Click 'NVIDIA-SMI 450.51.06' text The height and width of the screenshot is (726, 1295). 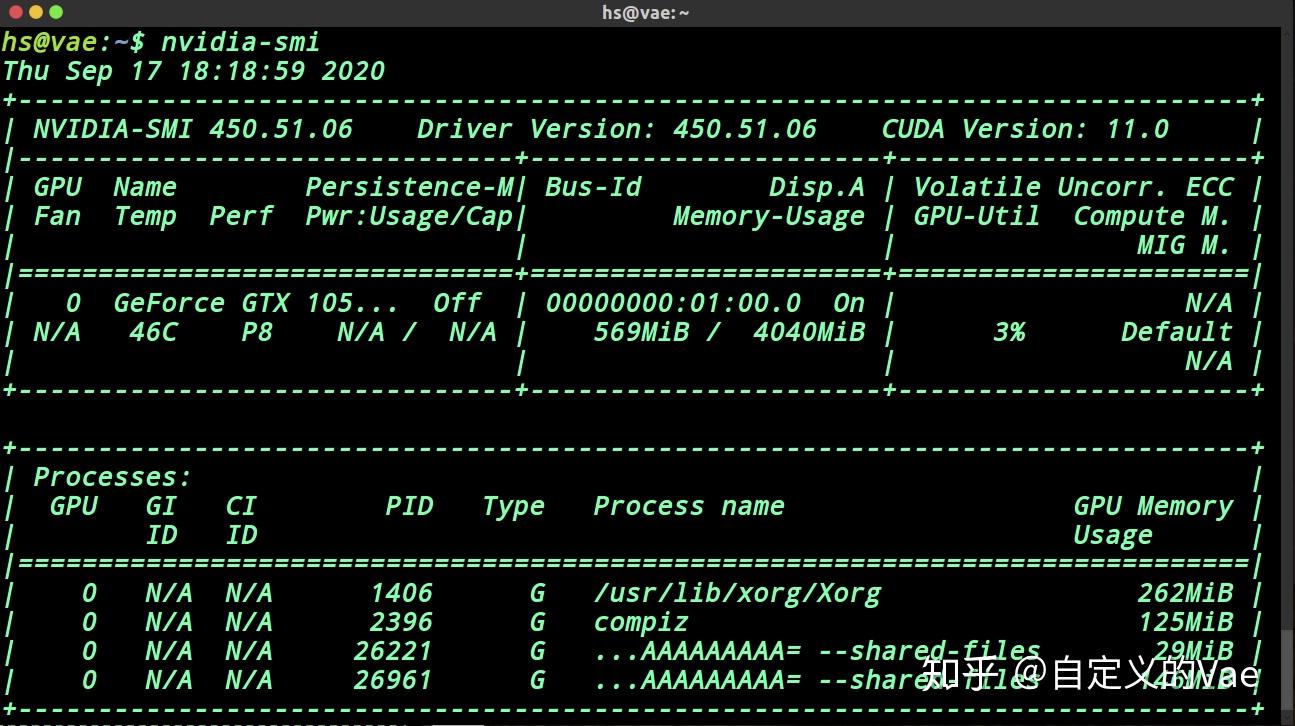coord(193,129)
